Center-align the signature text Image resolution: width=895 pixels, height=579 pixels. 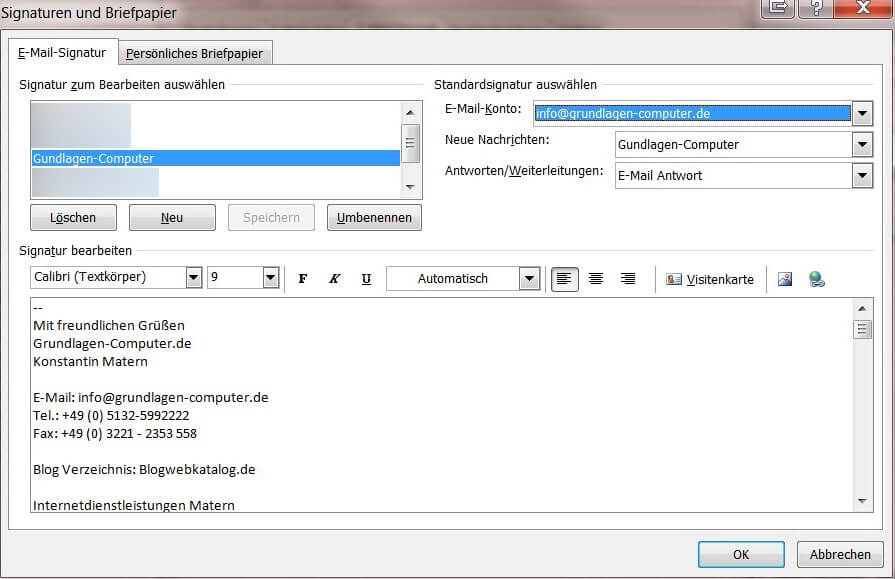coord(596,278)
